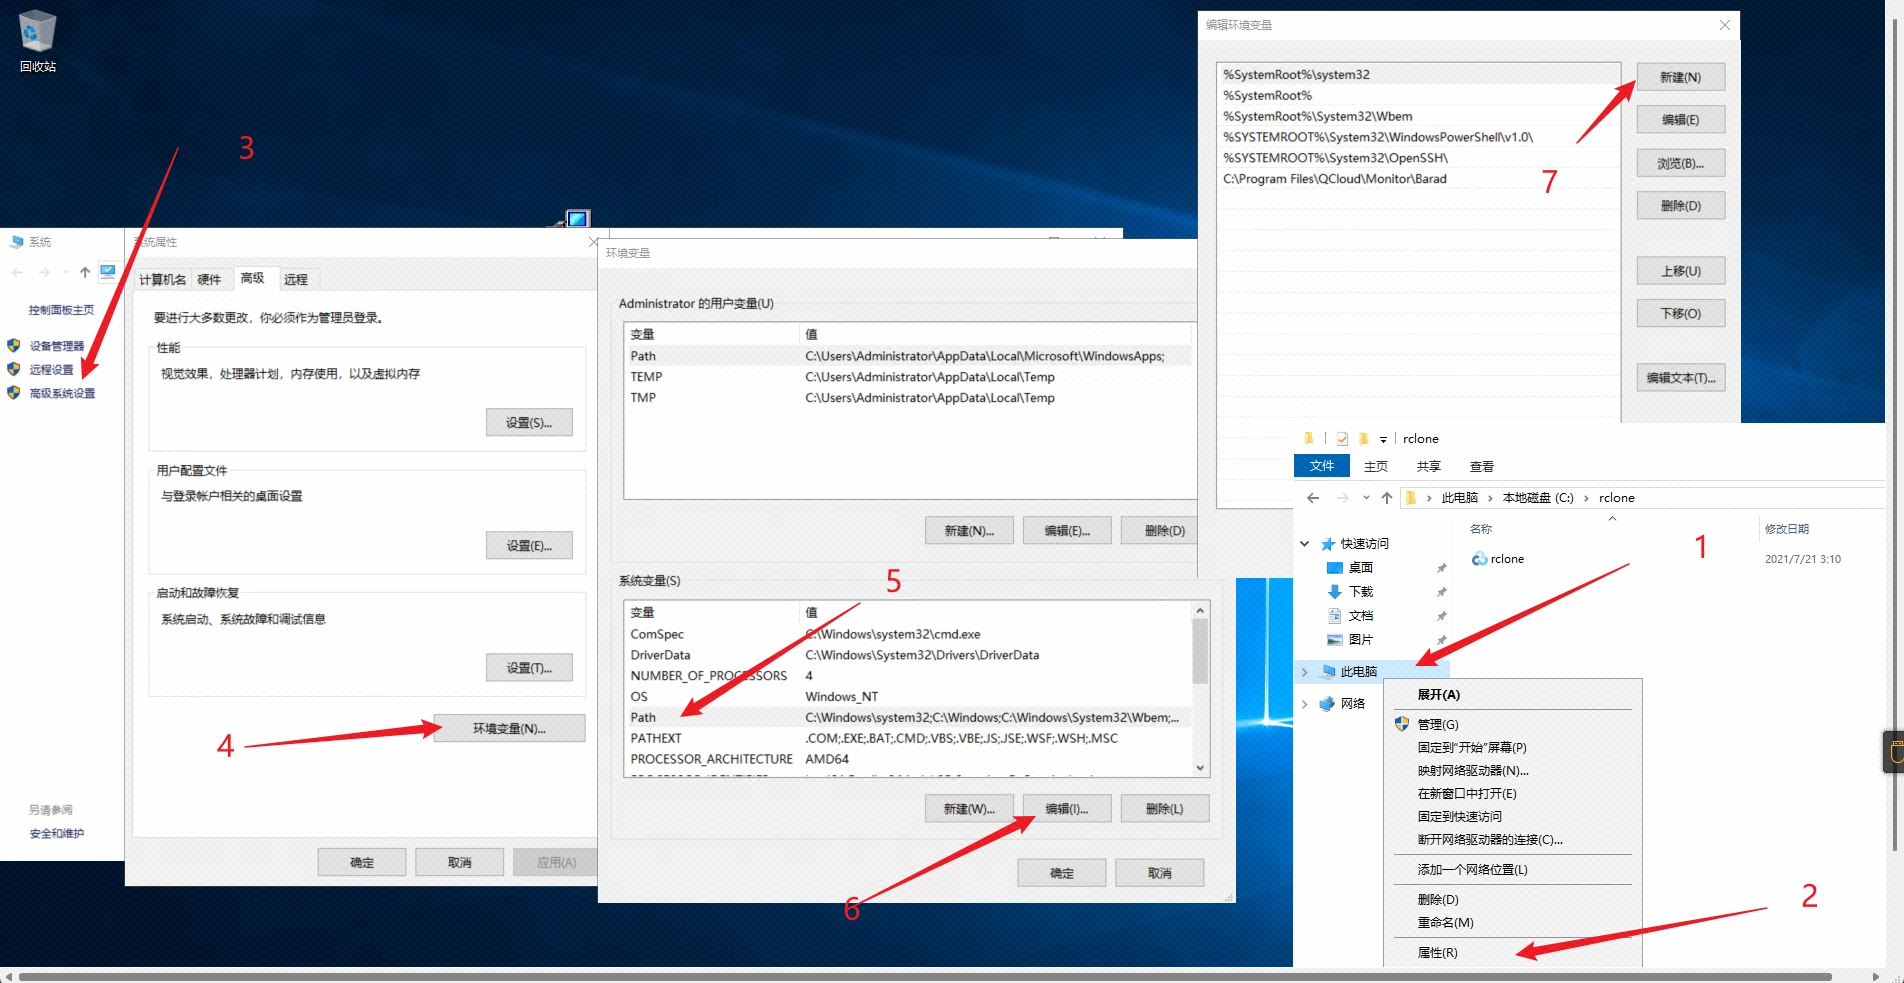Click the vertical scrollbar thumb in 系统变量 list
The height and width of the screenshot is (983, 1904).
pos(1200,651)
